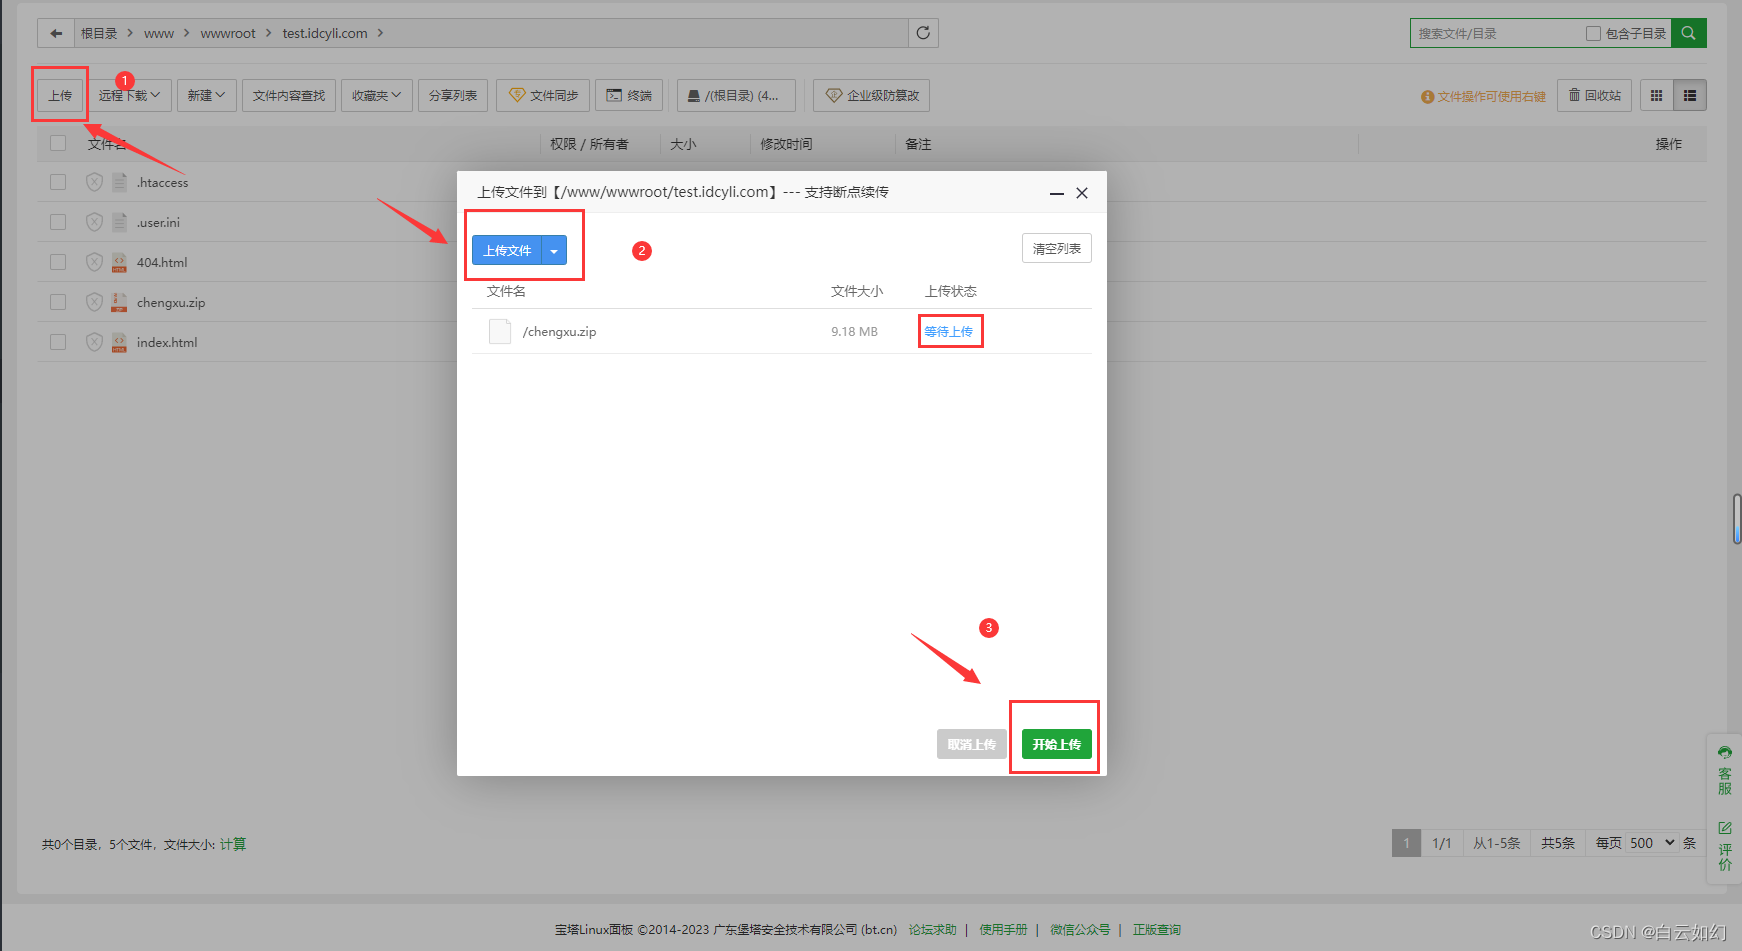Viewport: 1742px width, 951px height.
Task: Open the user manual (使用手册) link
Action: [1003, 930]
